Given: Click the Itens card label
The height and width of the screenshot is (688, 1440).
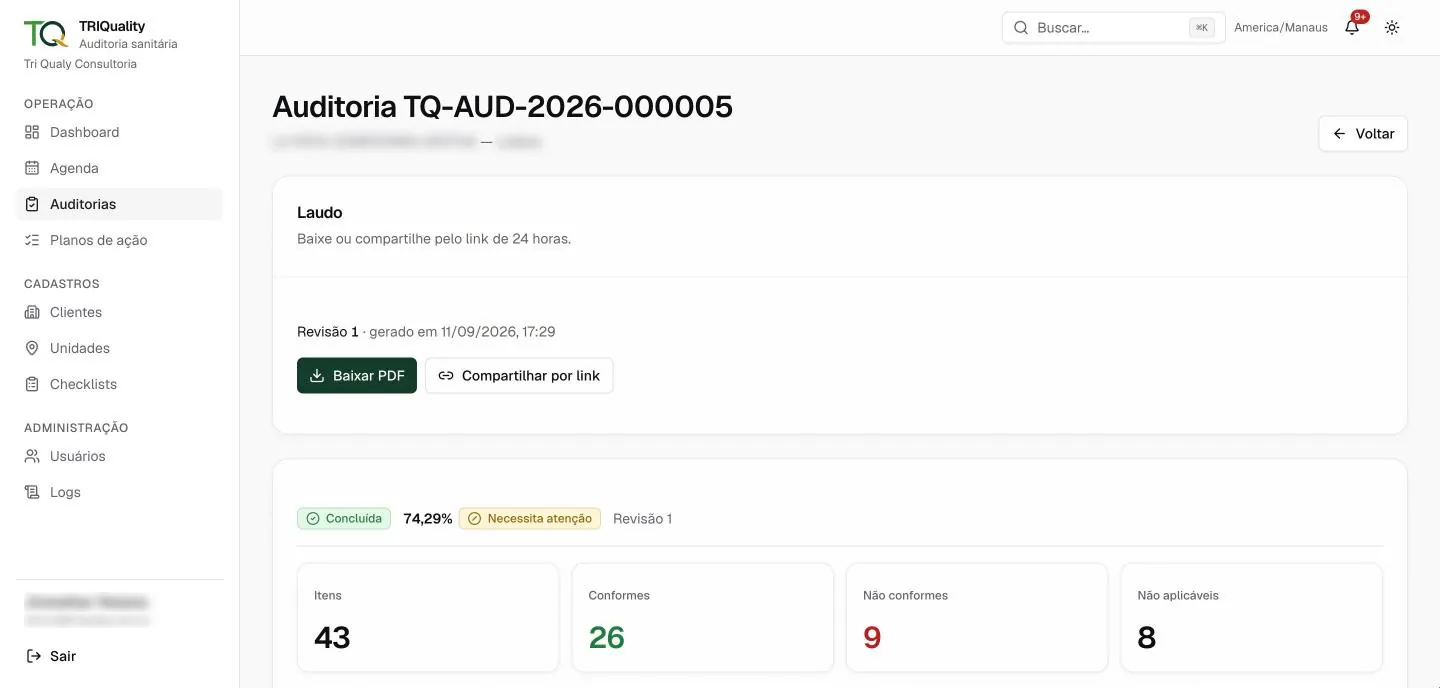Looking at the screenshot, I should tap(328, 595).
